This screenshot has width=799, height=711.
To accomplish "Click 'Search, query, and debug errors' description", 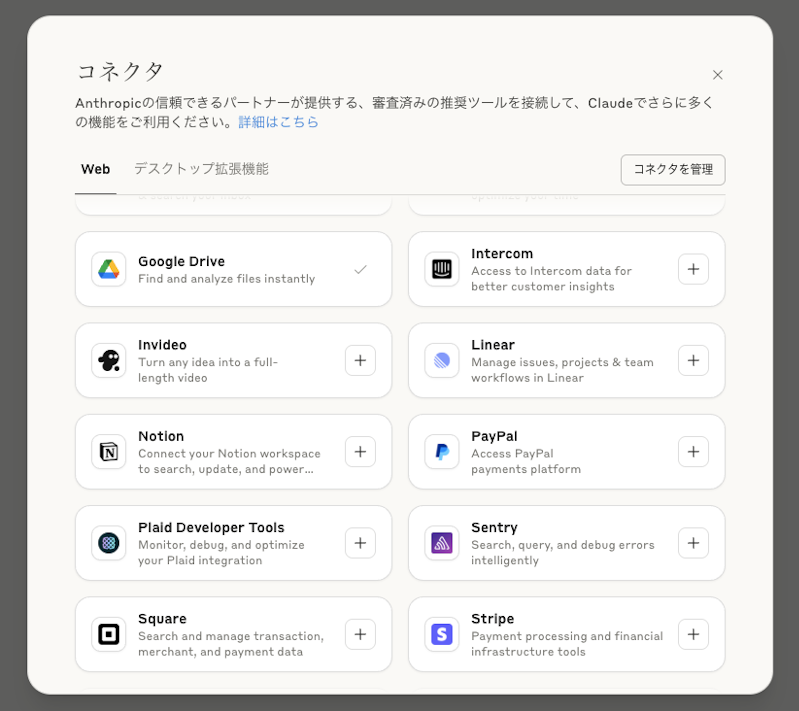I will tap(563, 552).
